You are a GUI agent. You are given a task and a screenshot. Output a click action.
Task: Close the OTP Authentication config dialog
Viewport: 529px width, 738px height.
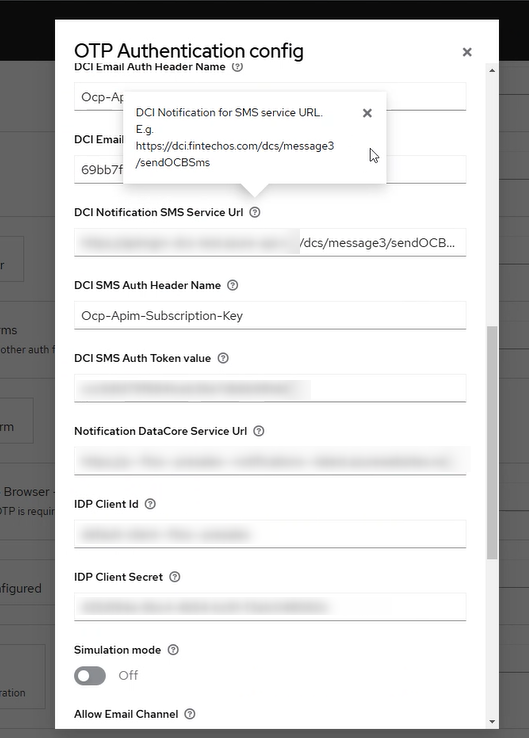tap(467, 52)
